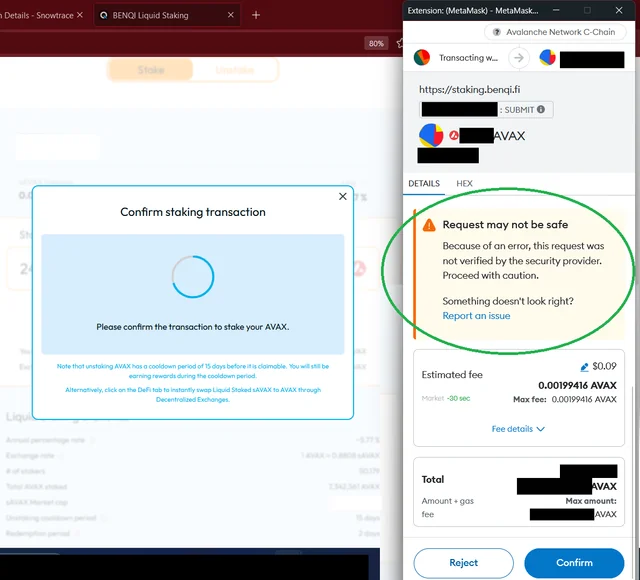Click the loading spinner in staking dialog
Image resolution: width=640 pixels, height=580 pixels.
(193, 276)
